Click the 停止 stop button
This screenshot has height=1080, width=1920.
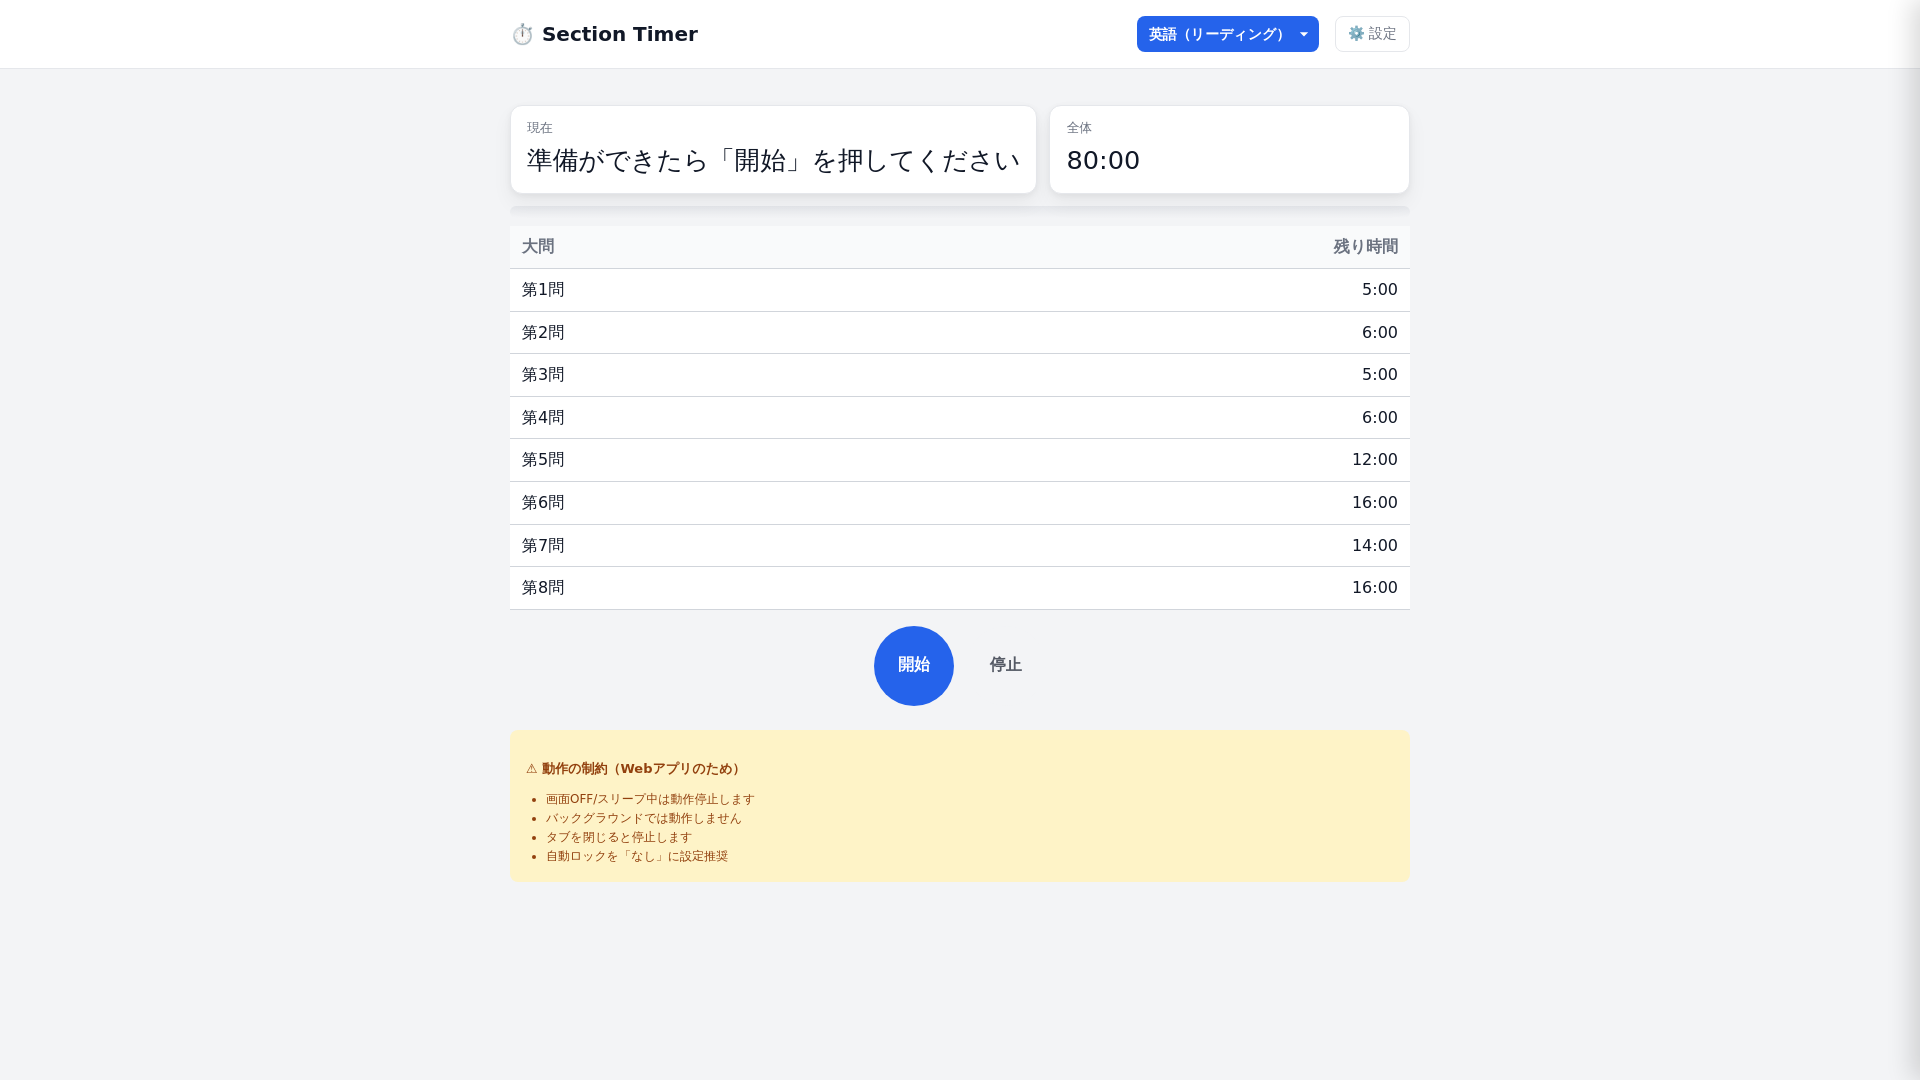1005,665
